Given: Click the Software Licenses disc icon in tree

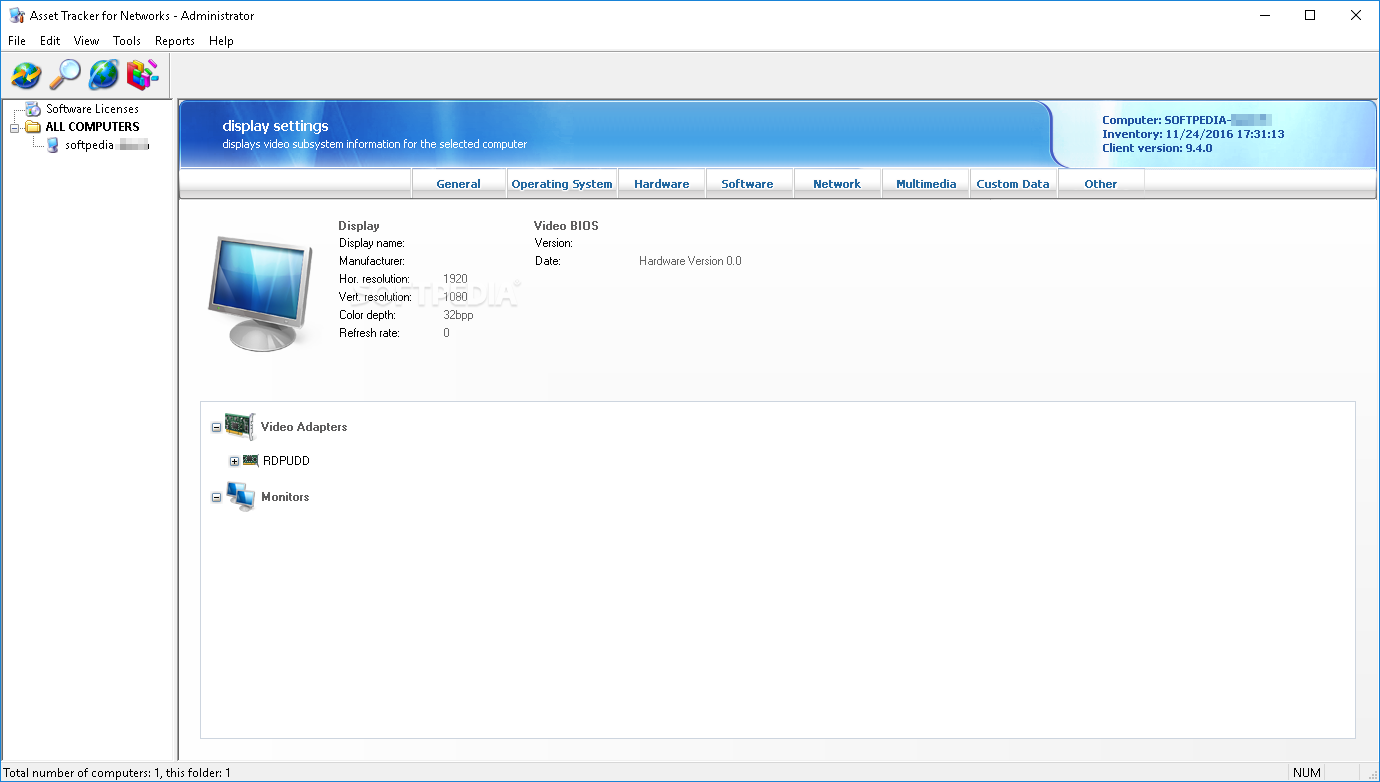Looking at the screenshot, I should 34,108.
